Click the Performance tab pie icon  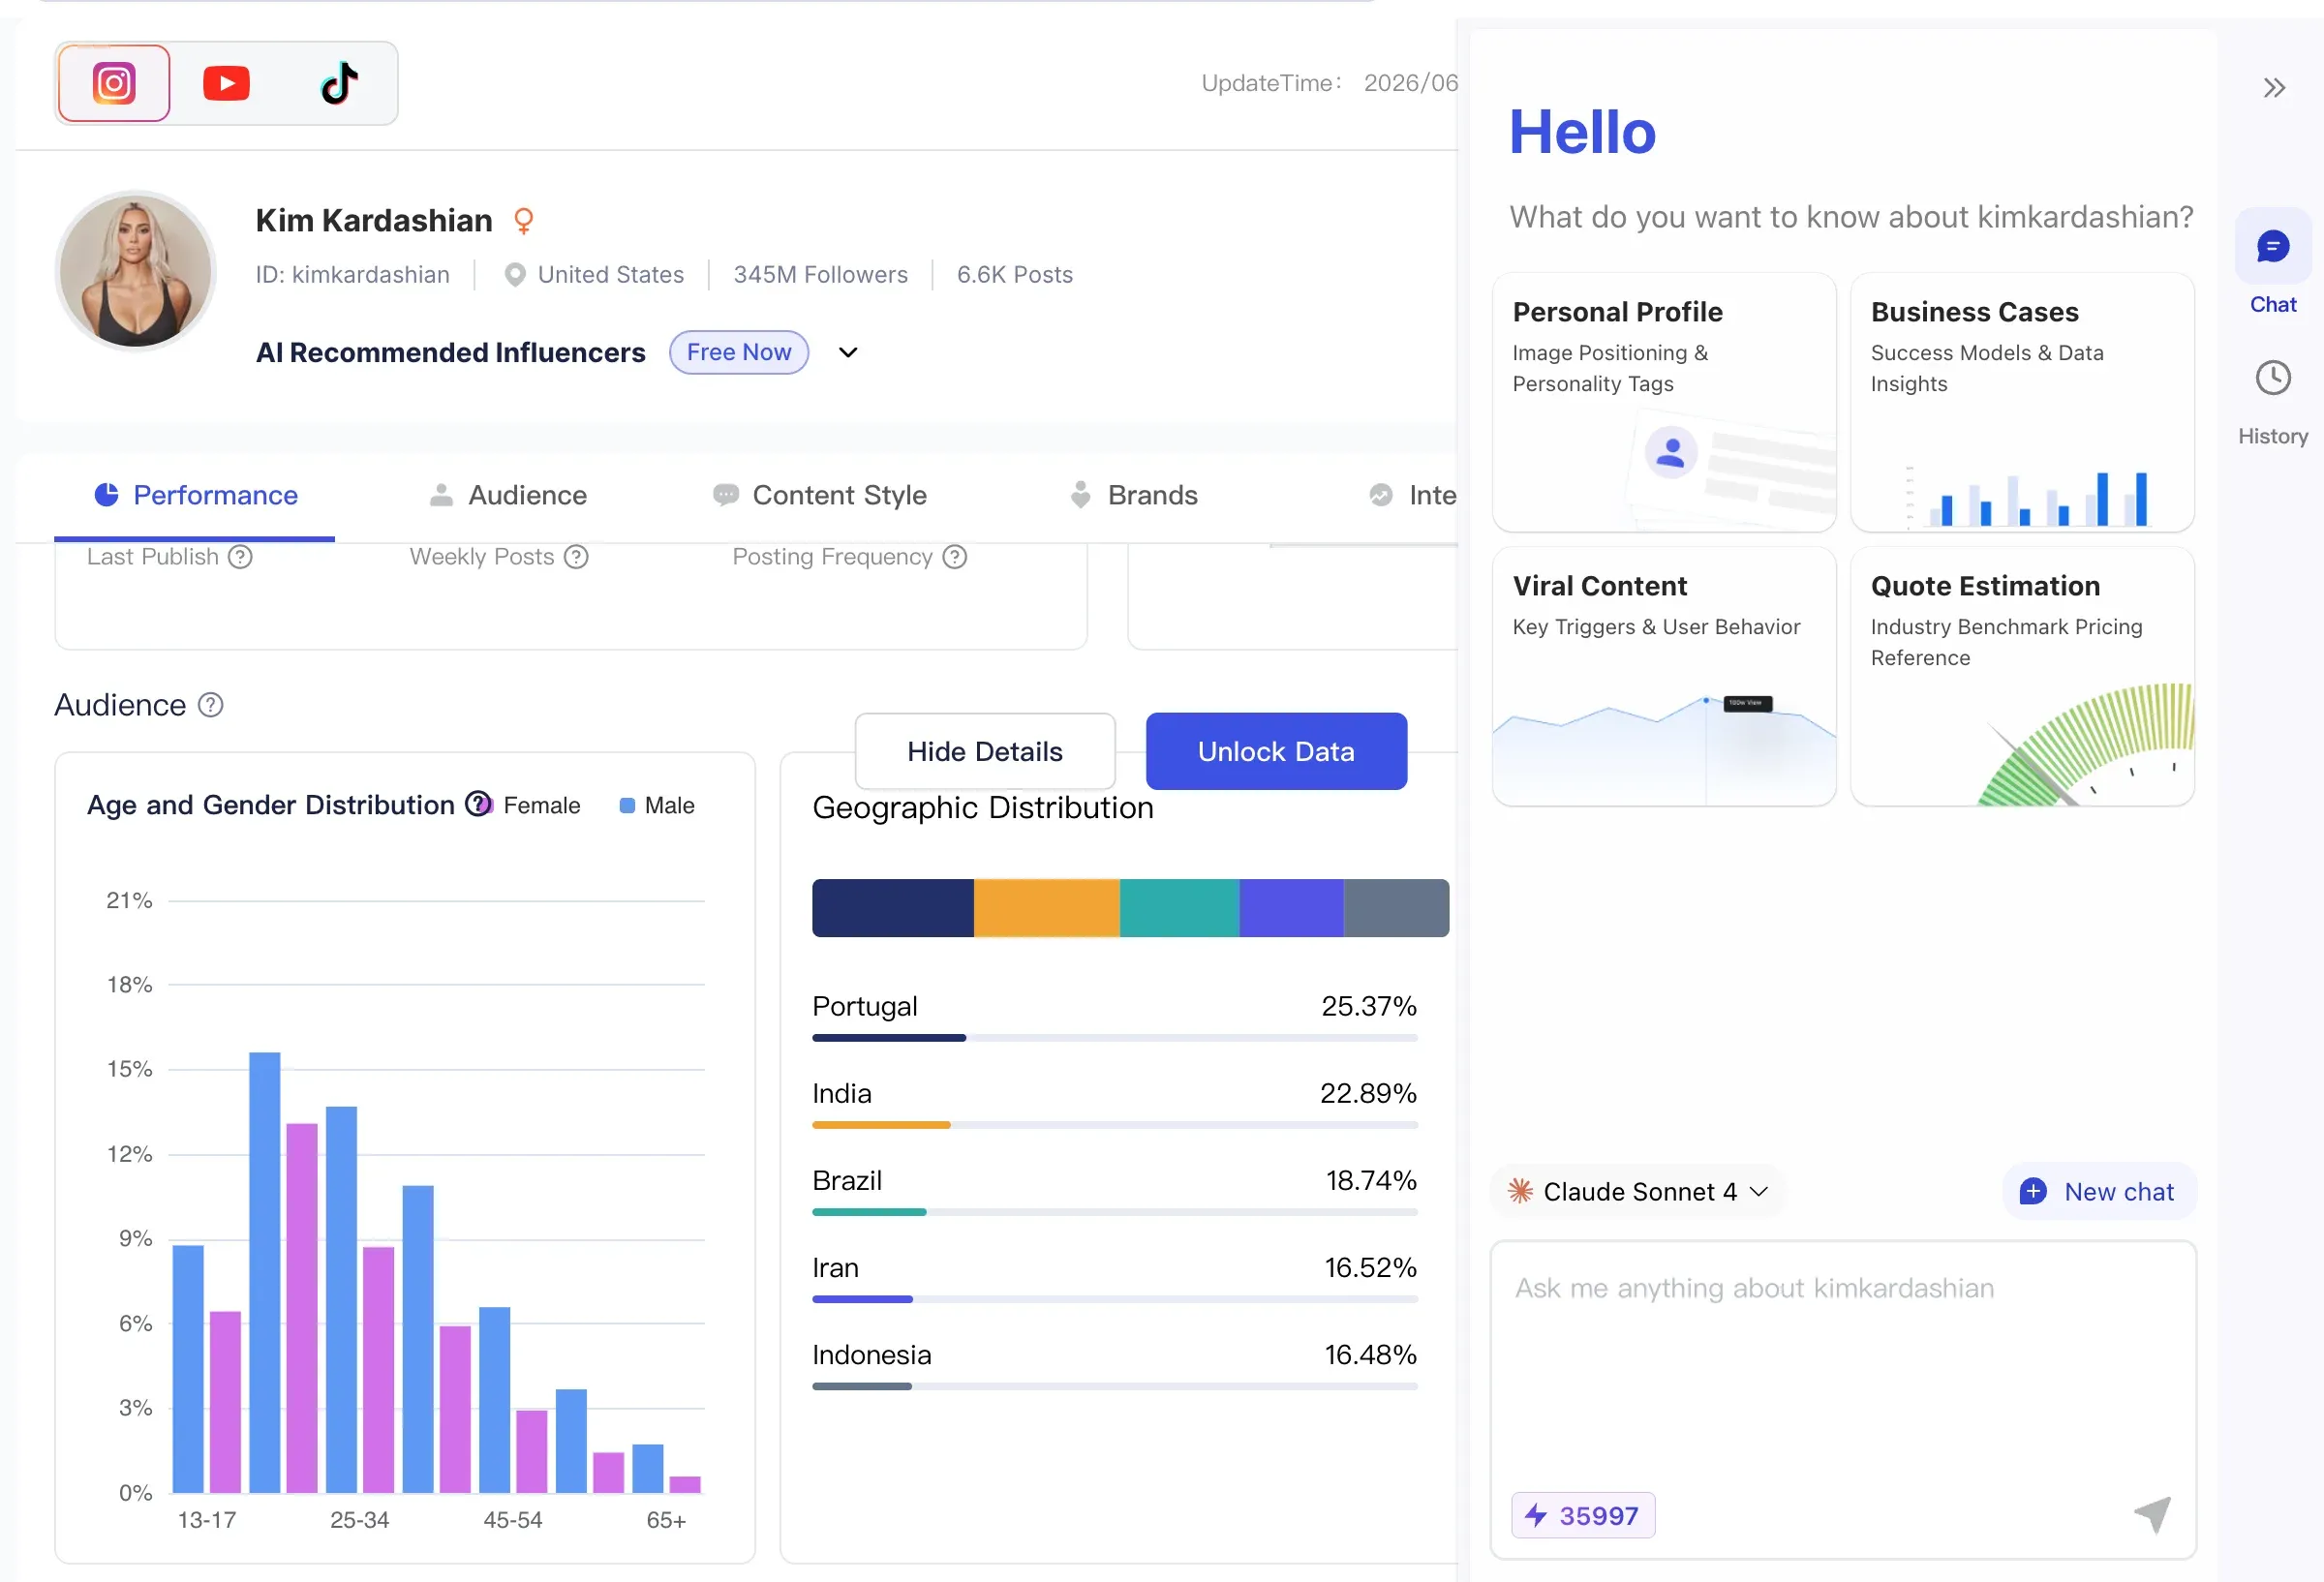click(x=106, y=495)
